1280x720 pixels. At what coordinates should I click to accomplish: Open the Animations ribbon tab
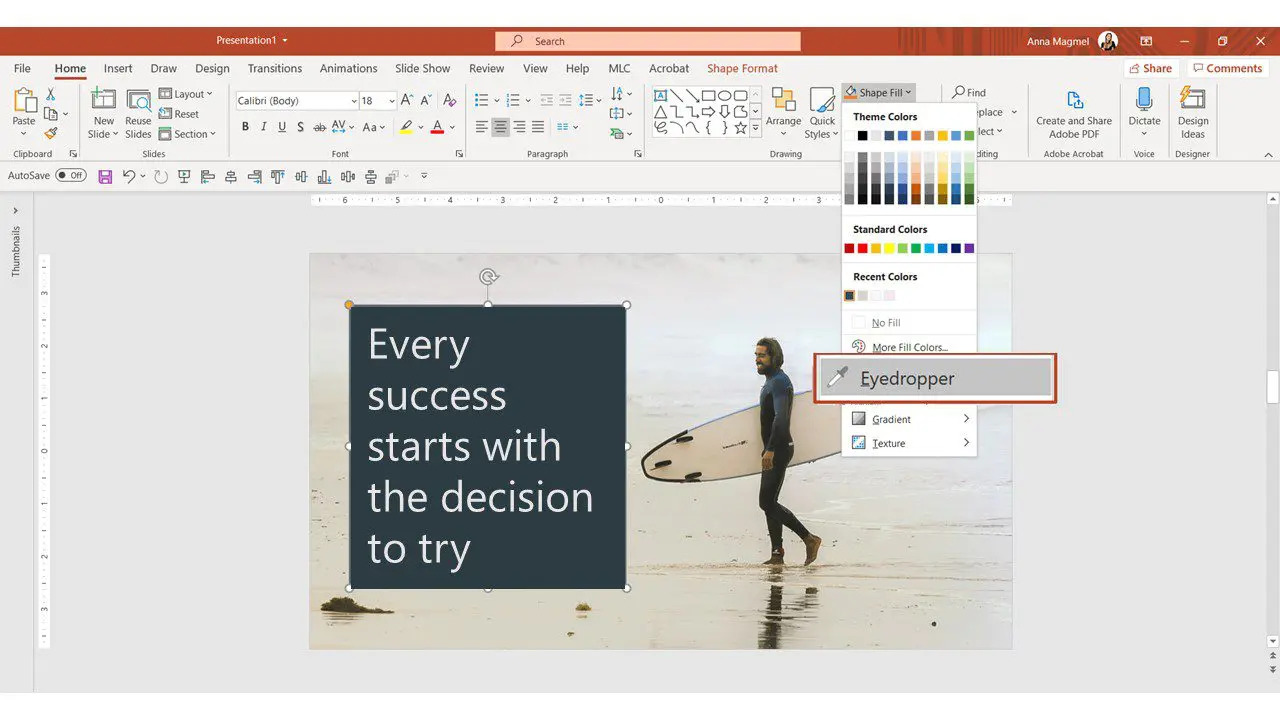click(x=348, y=68)
